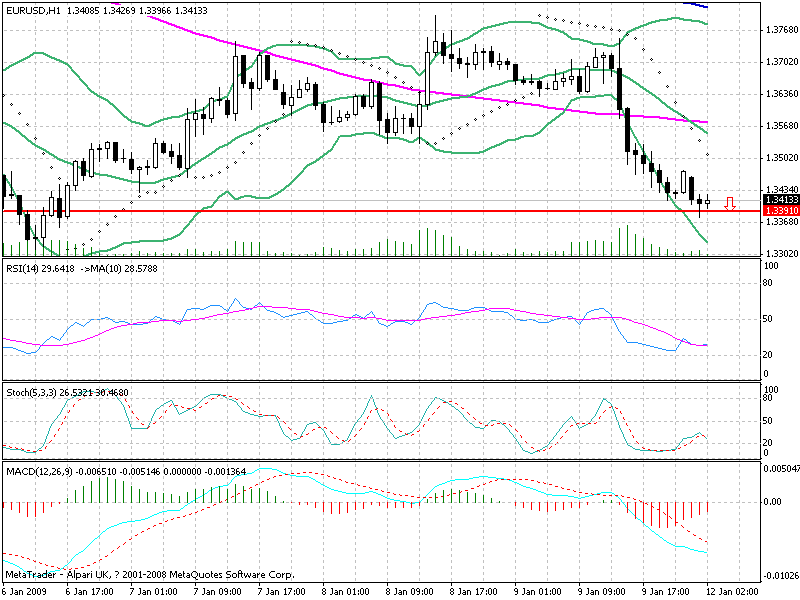Click the 7 Jan 09:00 time label
This screenshot has height=600, width=800.
point(218,592)
